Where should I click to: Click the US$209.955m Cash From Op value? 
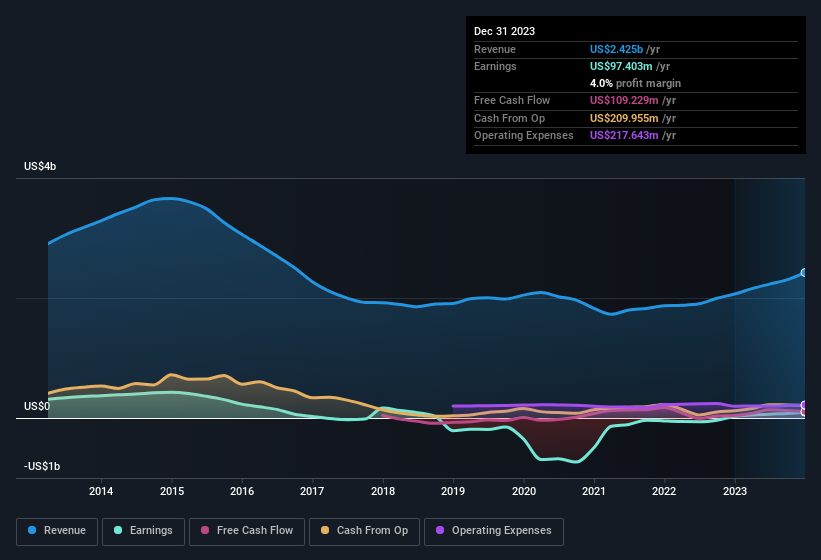pos(626,118)
